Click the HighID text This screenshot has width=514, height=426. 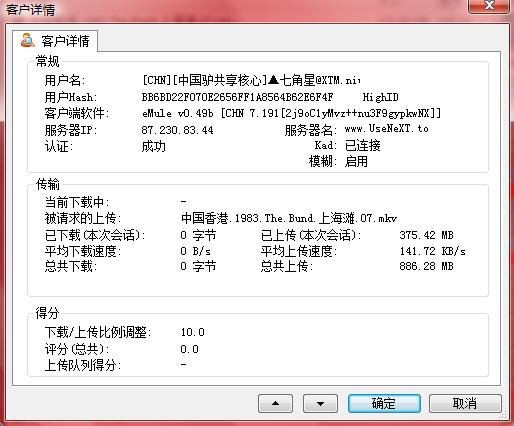[380, 97]
